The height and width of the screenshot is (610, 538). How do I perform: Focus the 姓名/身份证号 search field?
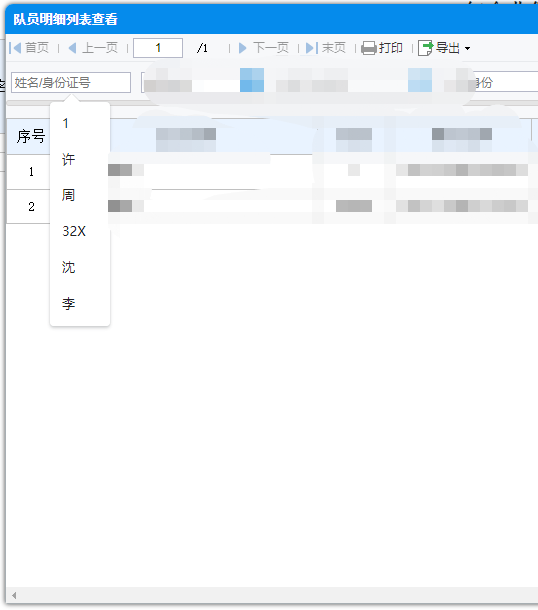(71, 82)
